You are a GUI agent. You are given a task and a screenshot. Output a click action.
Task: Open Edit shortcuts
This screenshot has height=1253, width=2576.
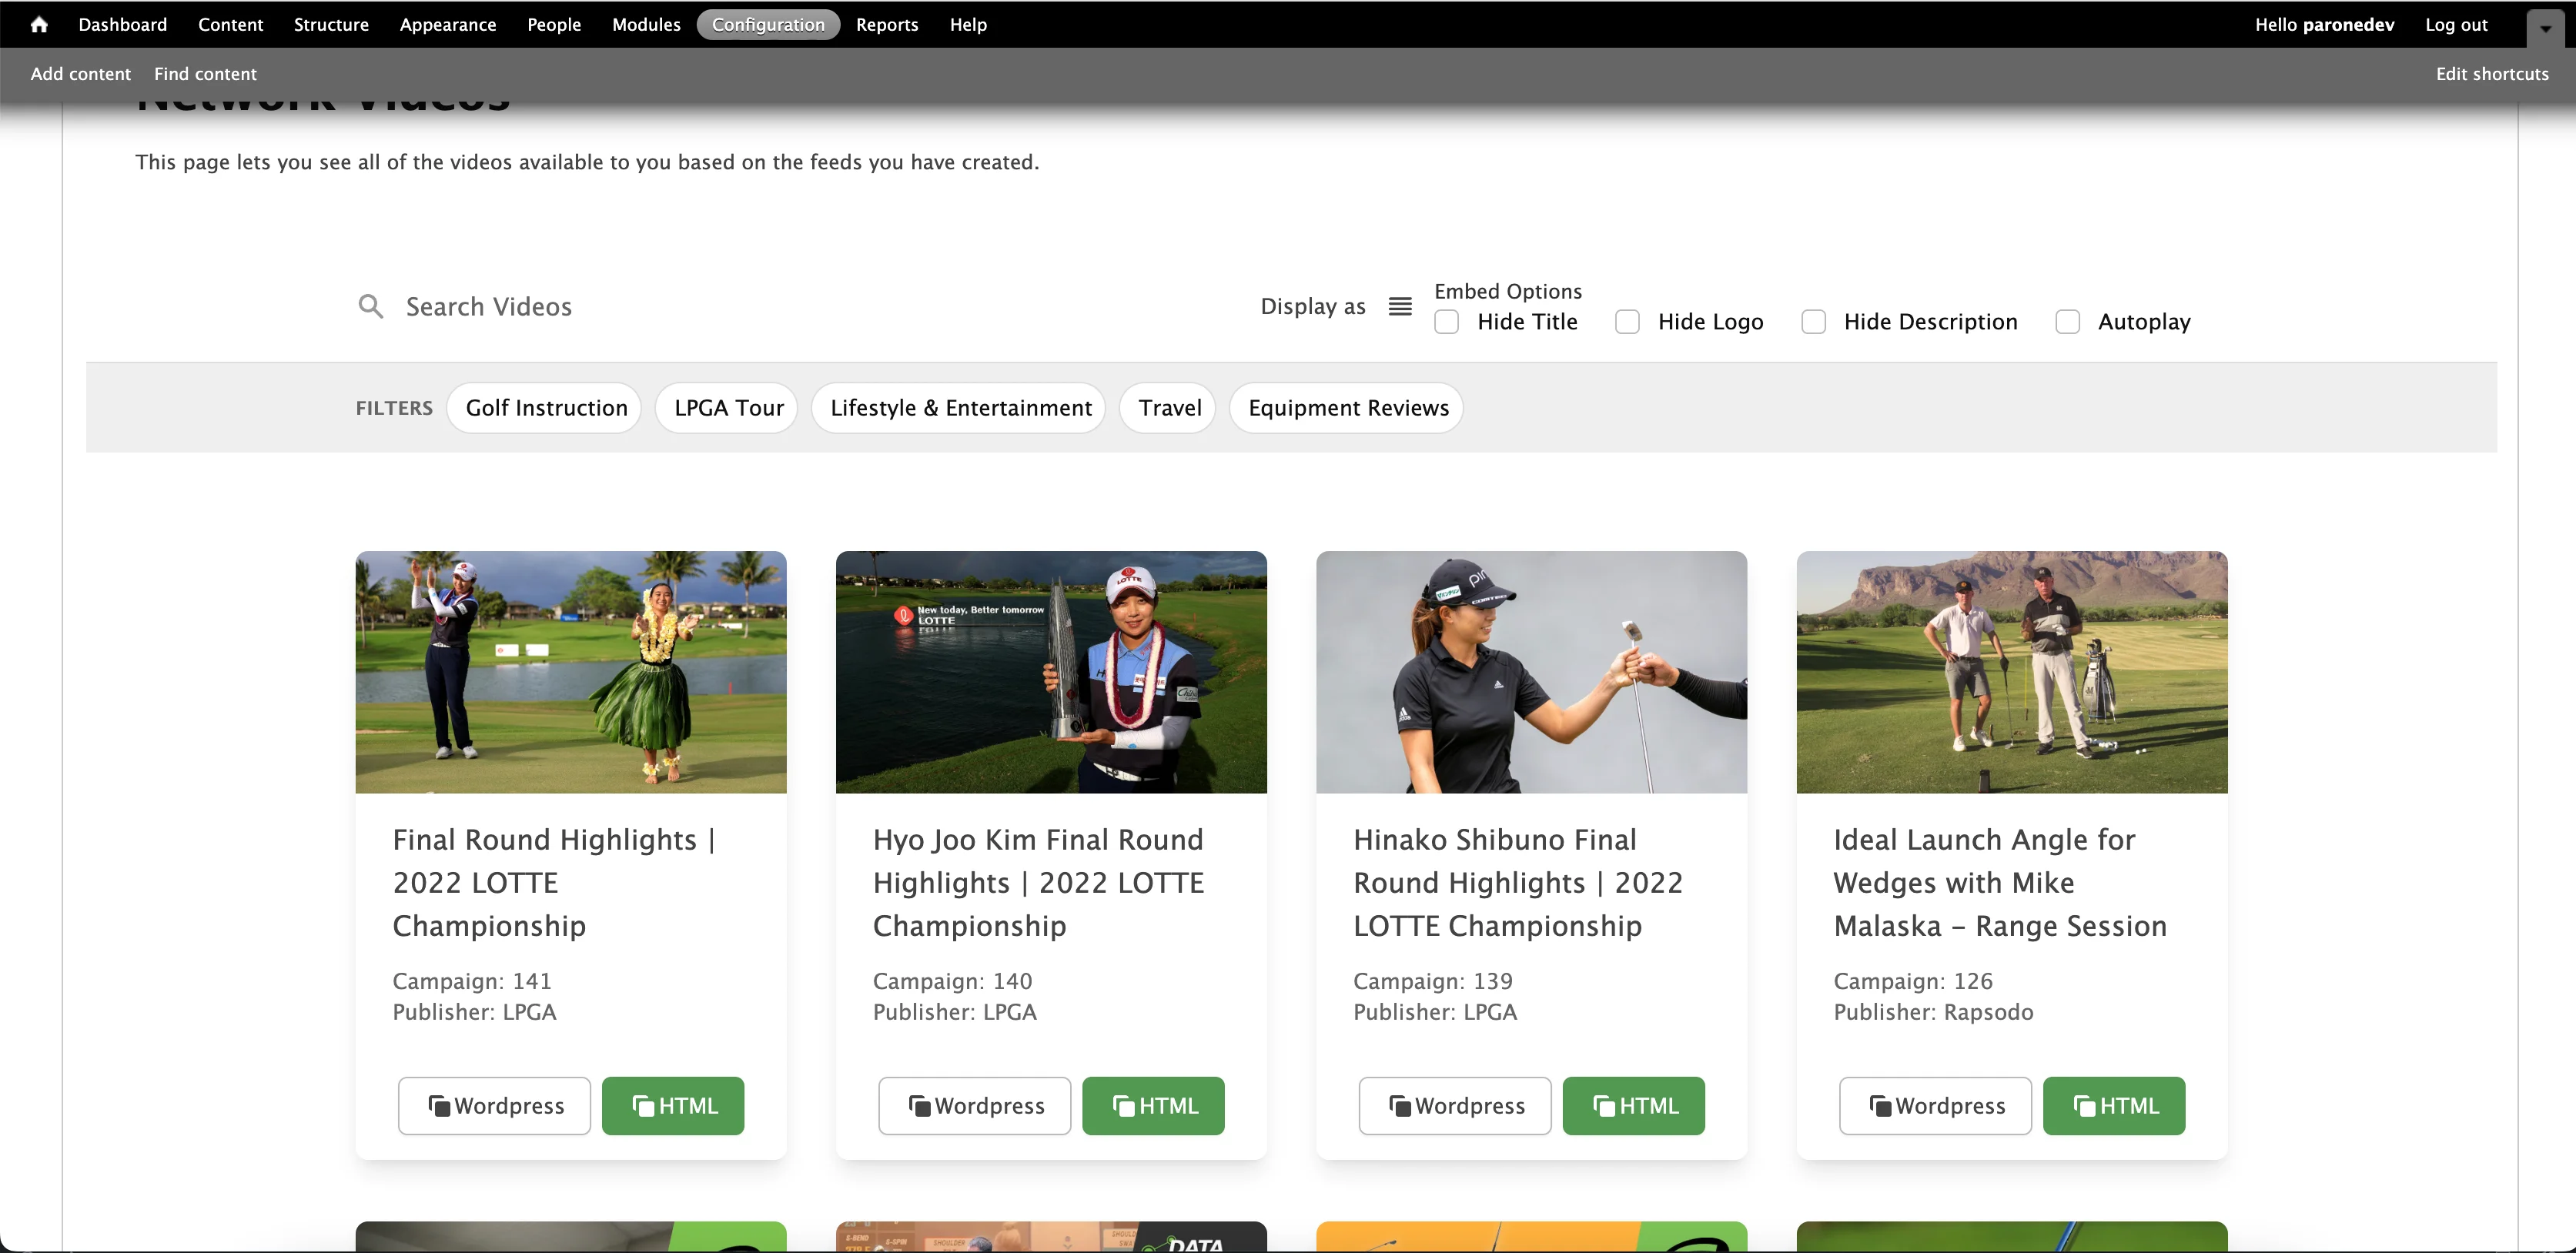(x=2492, y=74)
